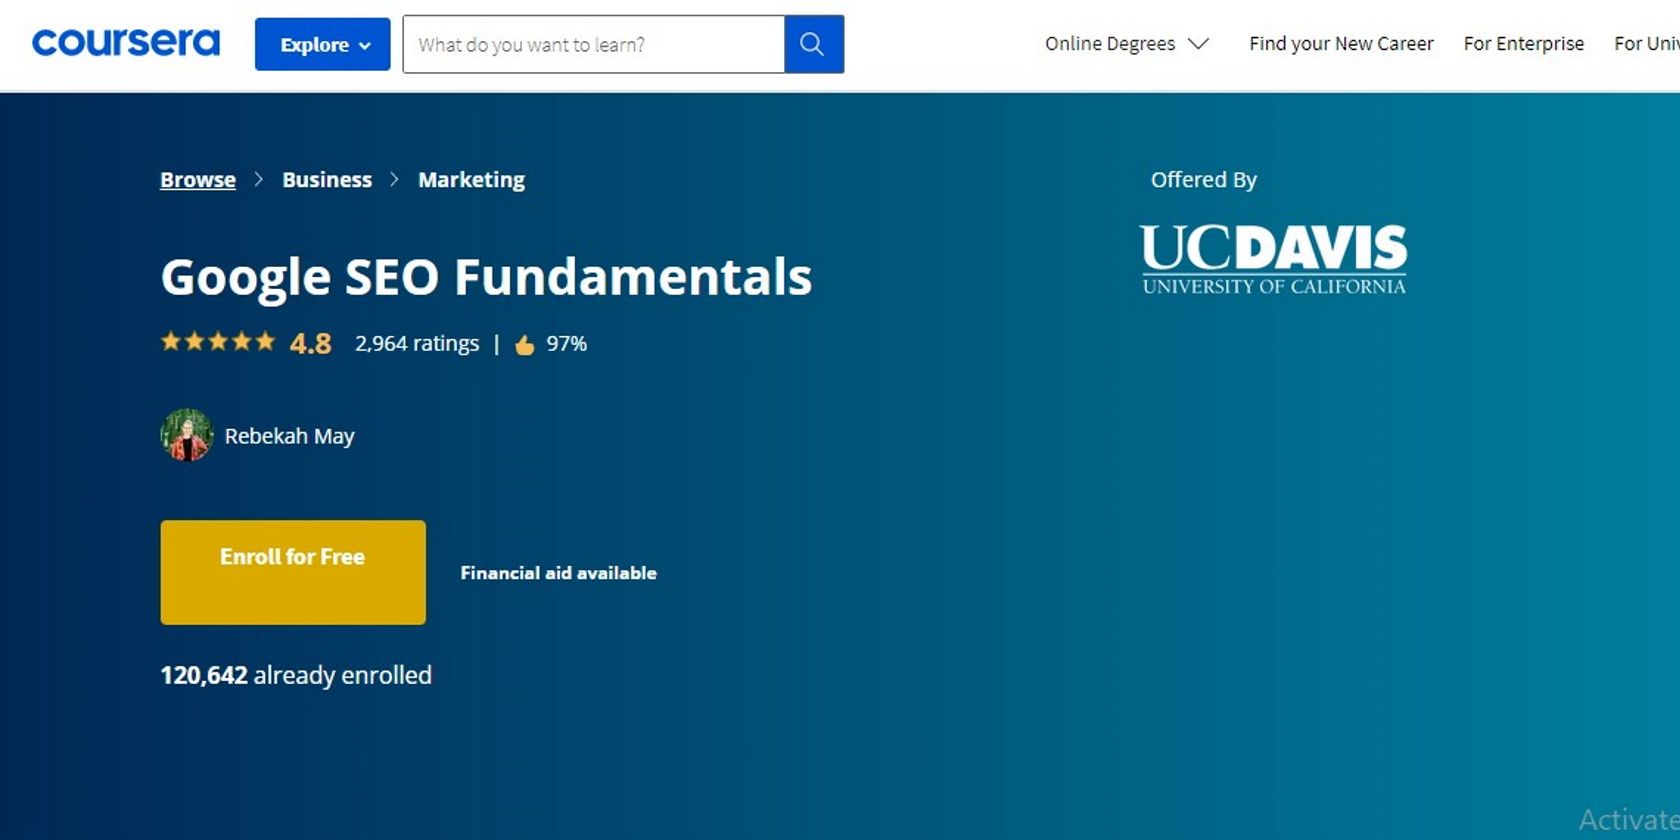
Task: Open the Financial aid available link
Action: (x=558, y=573)
